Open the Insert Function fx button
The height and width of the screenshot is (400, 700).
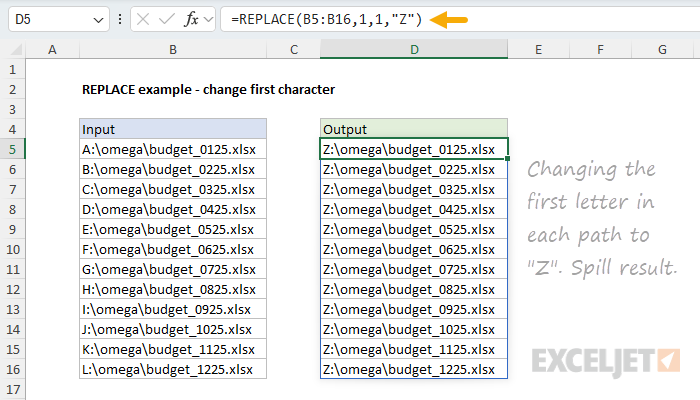(x=191, y=20)
